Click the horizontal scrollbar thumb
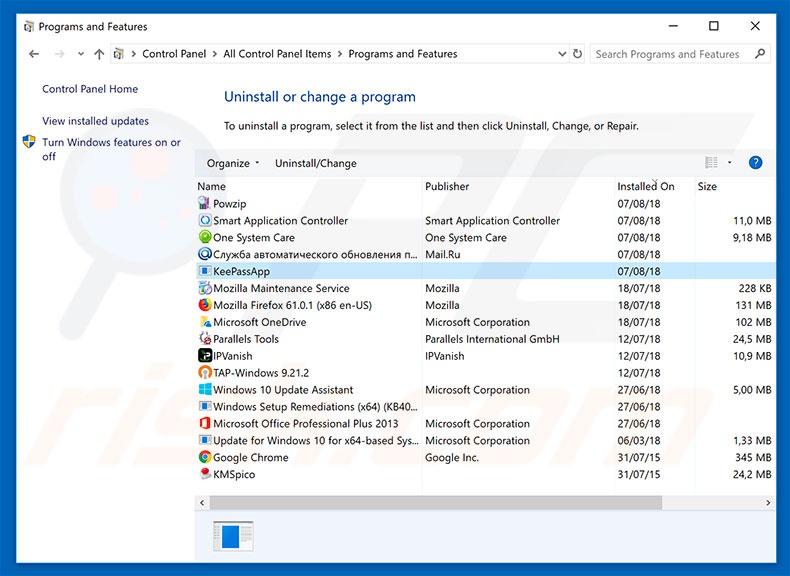790x576 pixels. [x=436, y=502]
